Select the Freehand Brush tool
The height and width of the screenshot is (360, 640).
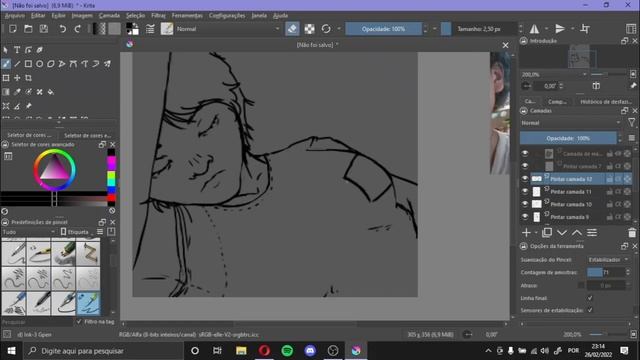(6, 64)
